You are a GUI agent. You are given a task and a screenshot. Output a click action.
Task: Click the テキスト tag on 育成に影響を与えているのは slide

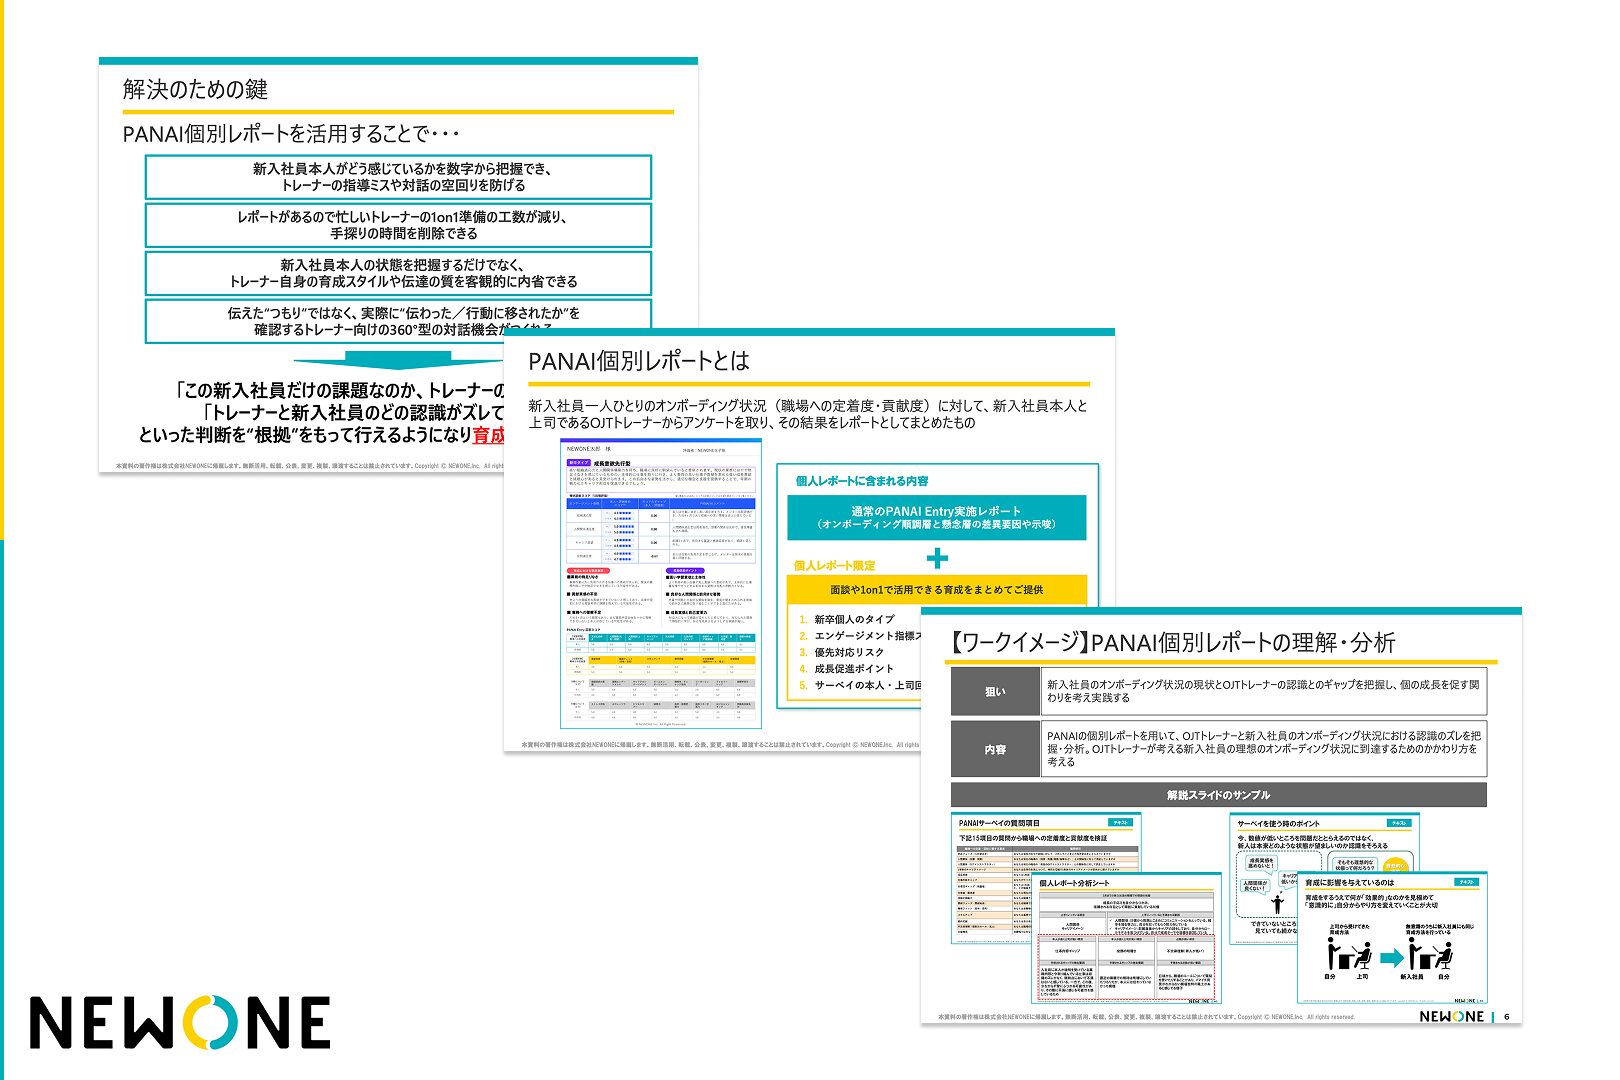1466,882
